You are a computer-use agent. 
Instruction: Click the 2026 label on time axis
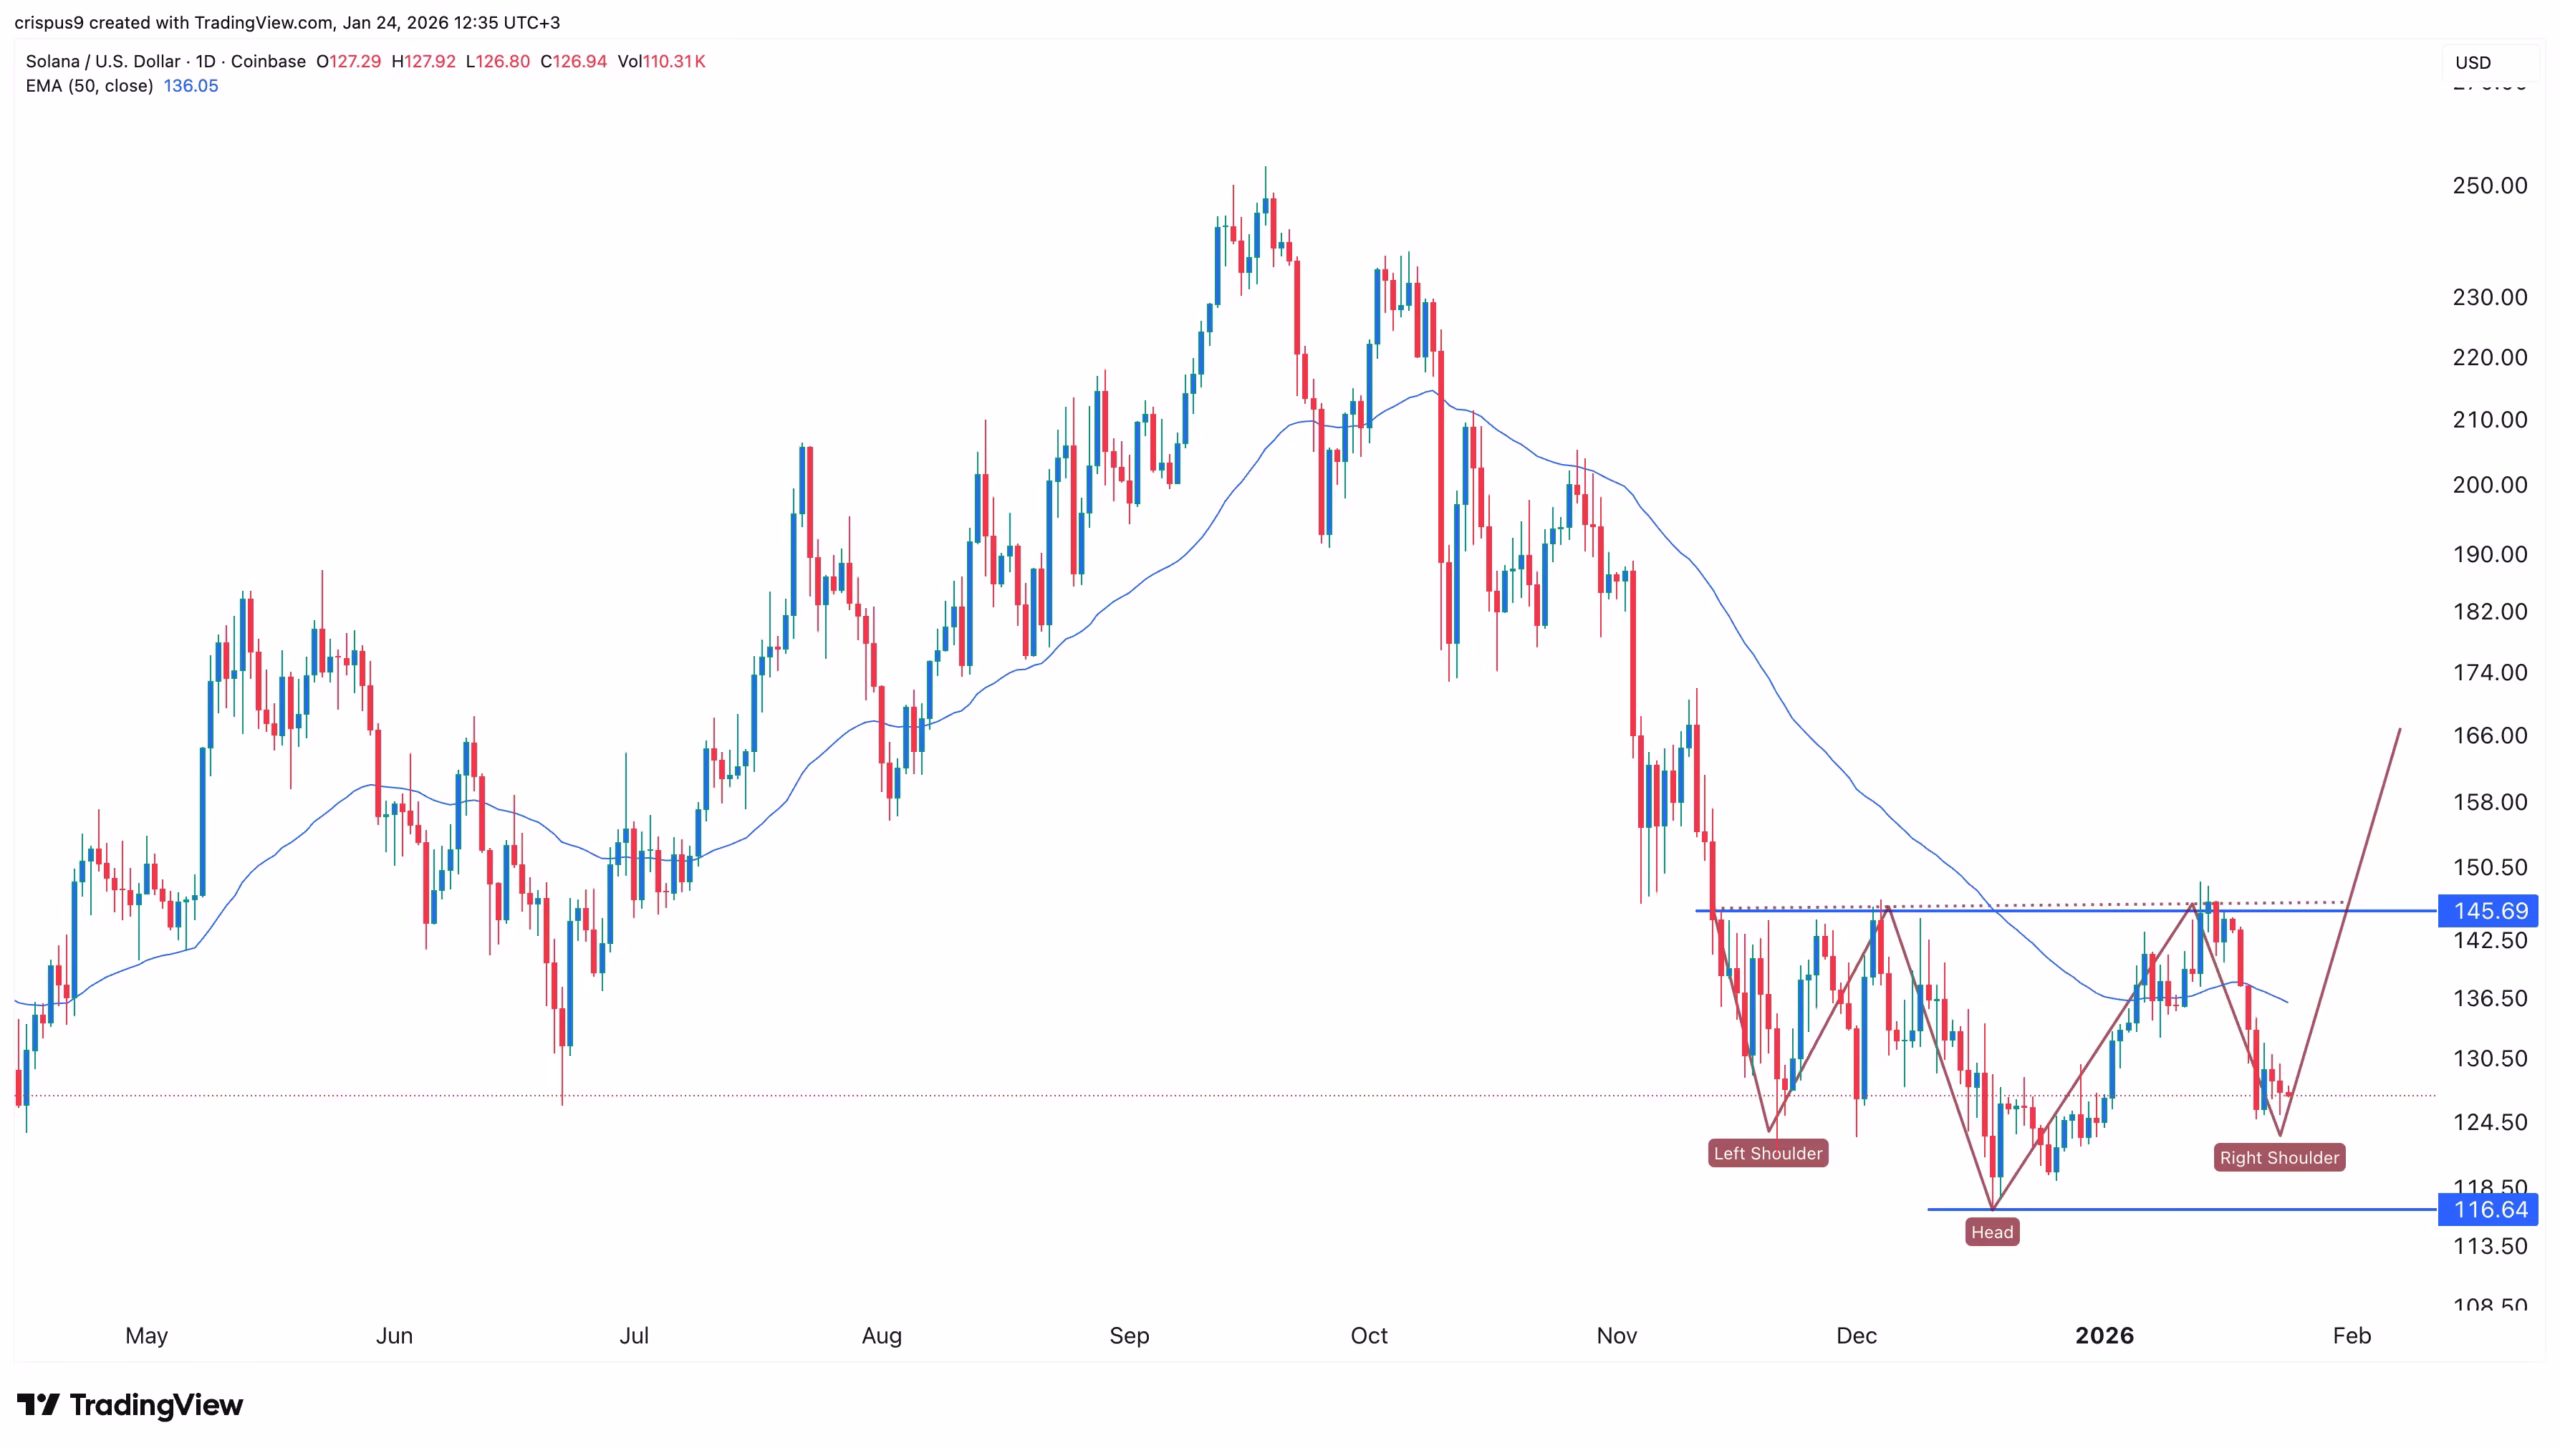pyautogui.click(x=2104, y=1335)
